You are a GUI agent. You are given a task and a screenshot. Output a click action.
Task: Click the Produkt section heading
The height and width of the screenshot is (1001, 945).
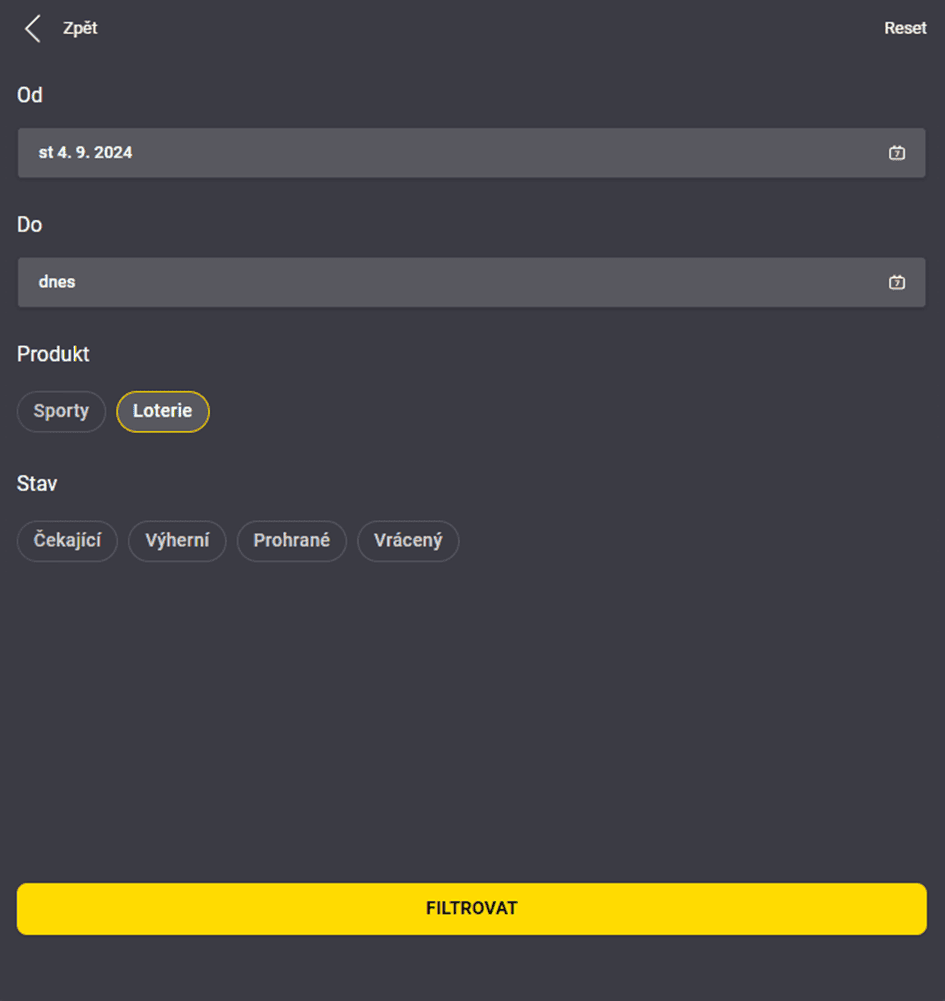point(53,354)
